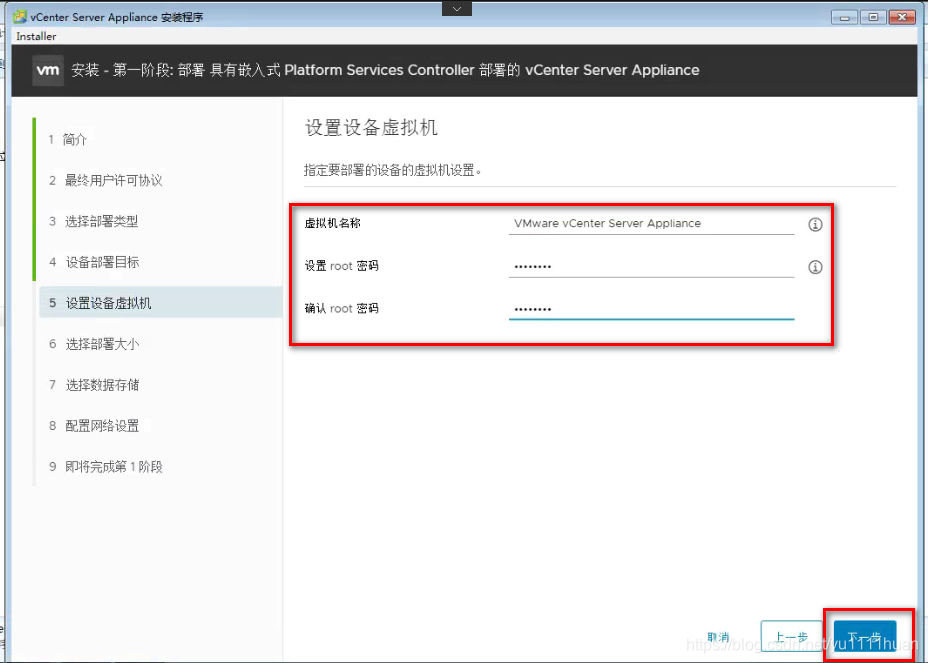Open the Installer menu
The height and width of the screenshot is (663, 928).
point(36,36)
